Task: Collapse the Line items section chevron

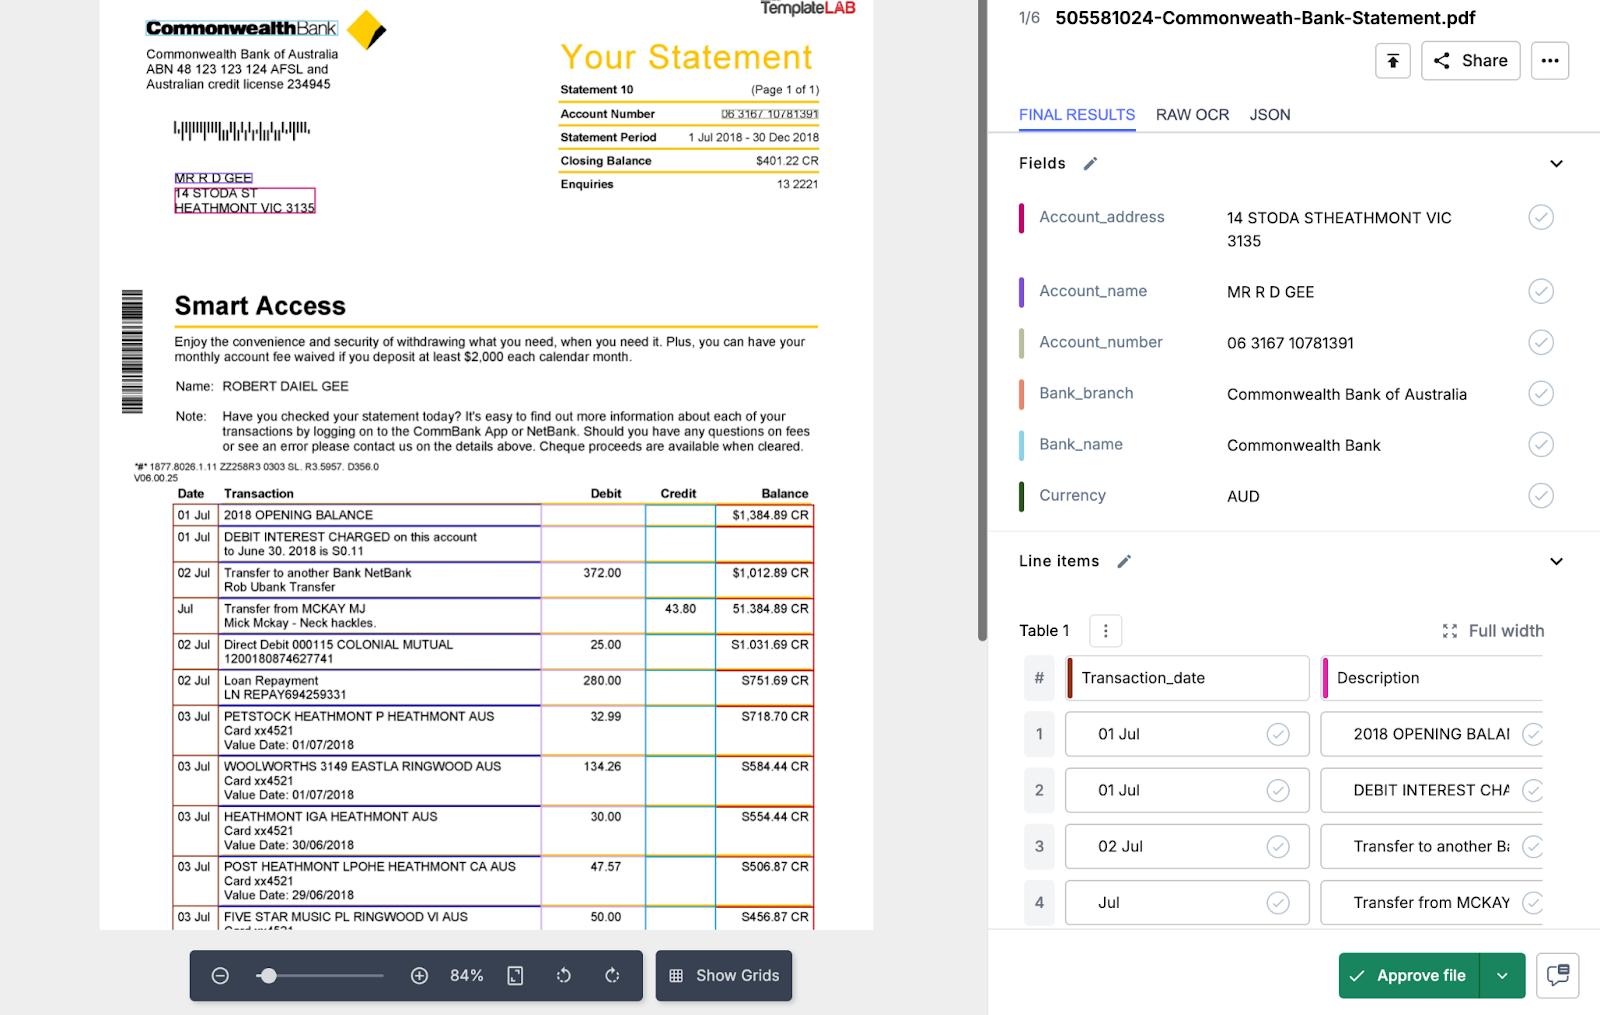Action: 1556,561
